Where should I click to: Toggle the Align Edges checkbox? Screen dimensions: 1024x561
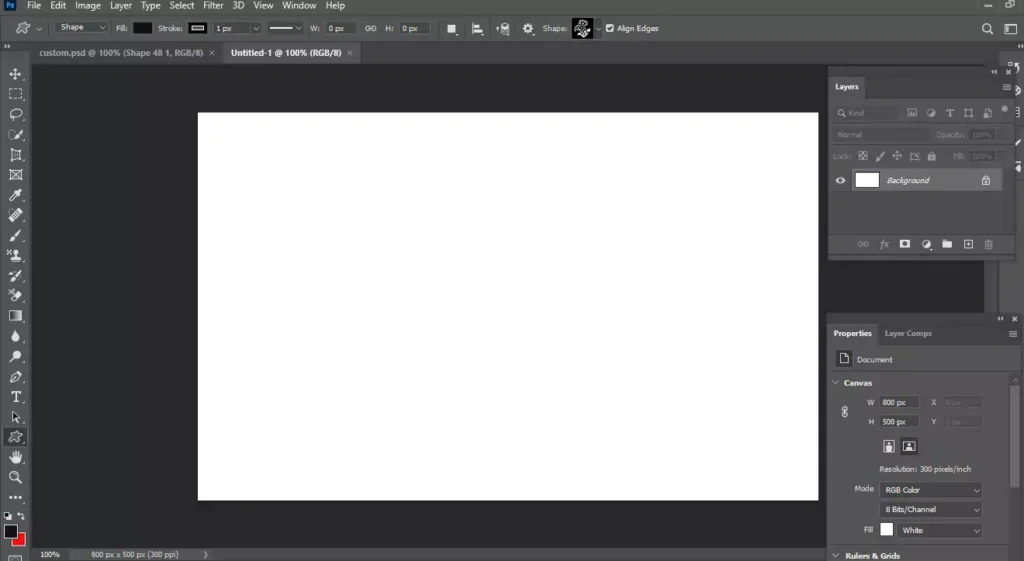click(610, 28)
